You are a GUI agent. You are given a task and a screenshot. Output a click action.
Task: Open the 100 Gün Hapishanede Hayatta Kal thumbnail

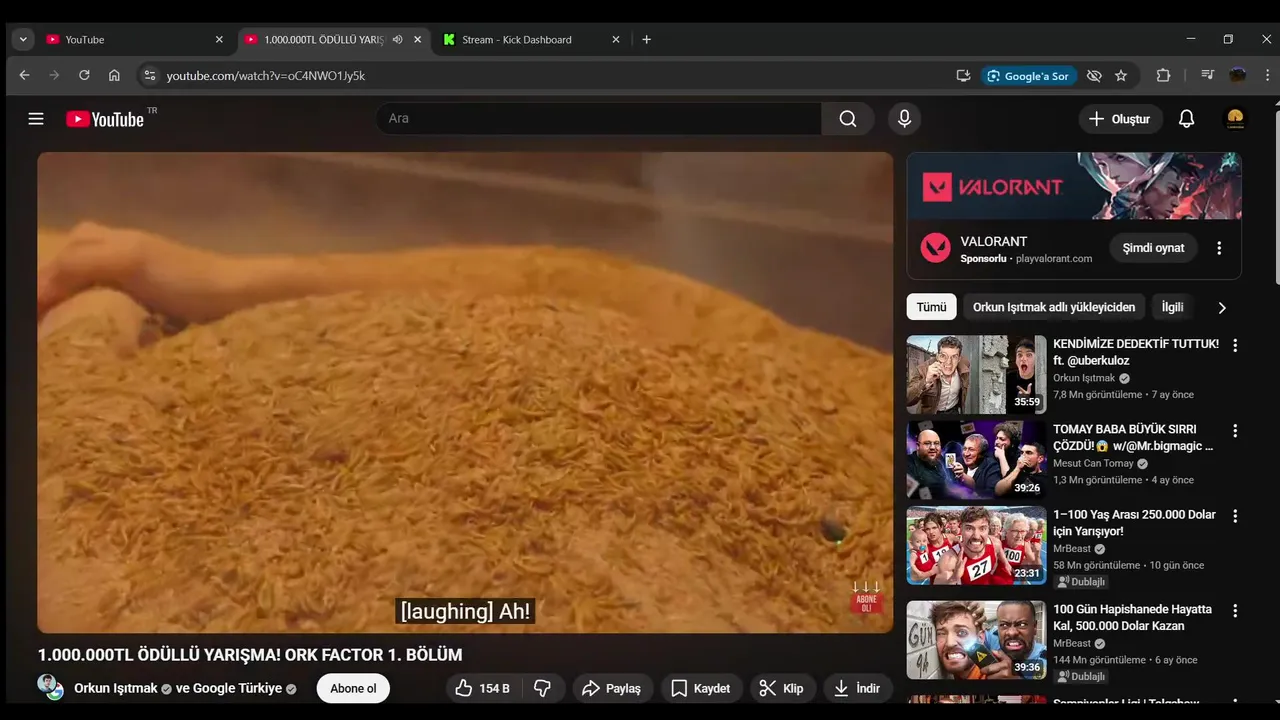point(976,639)
